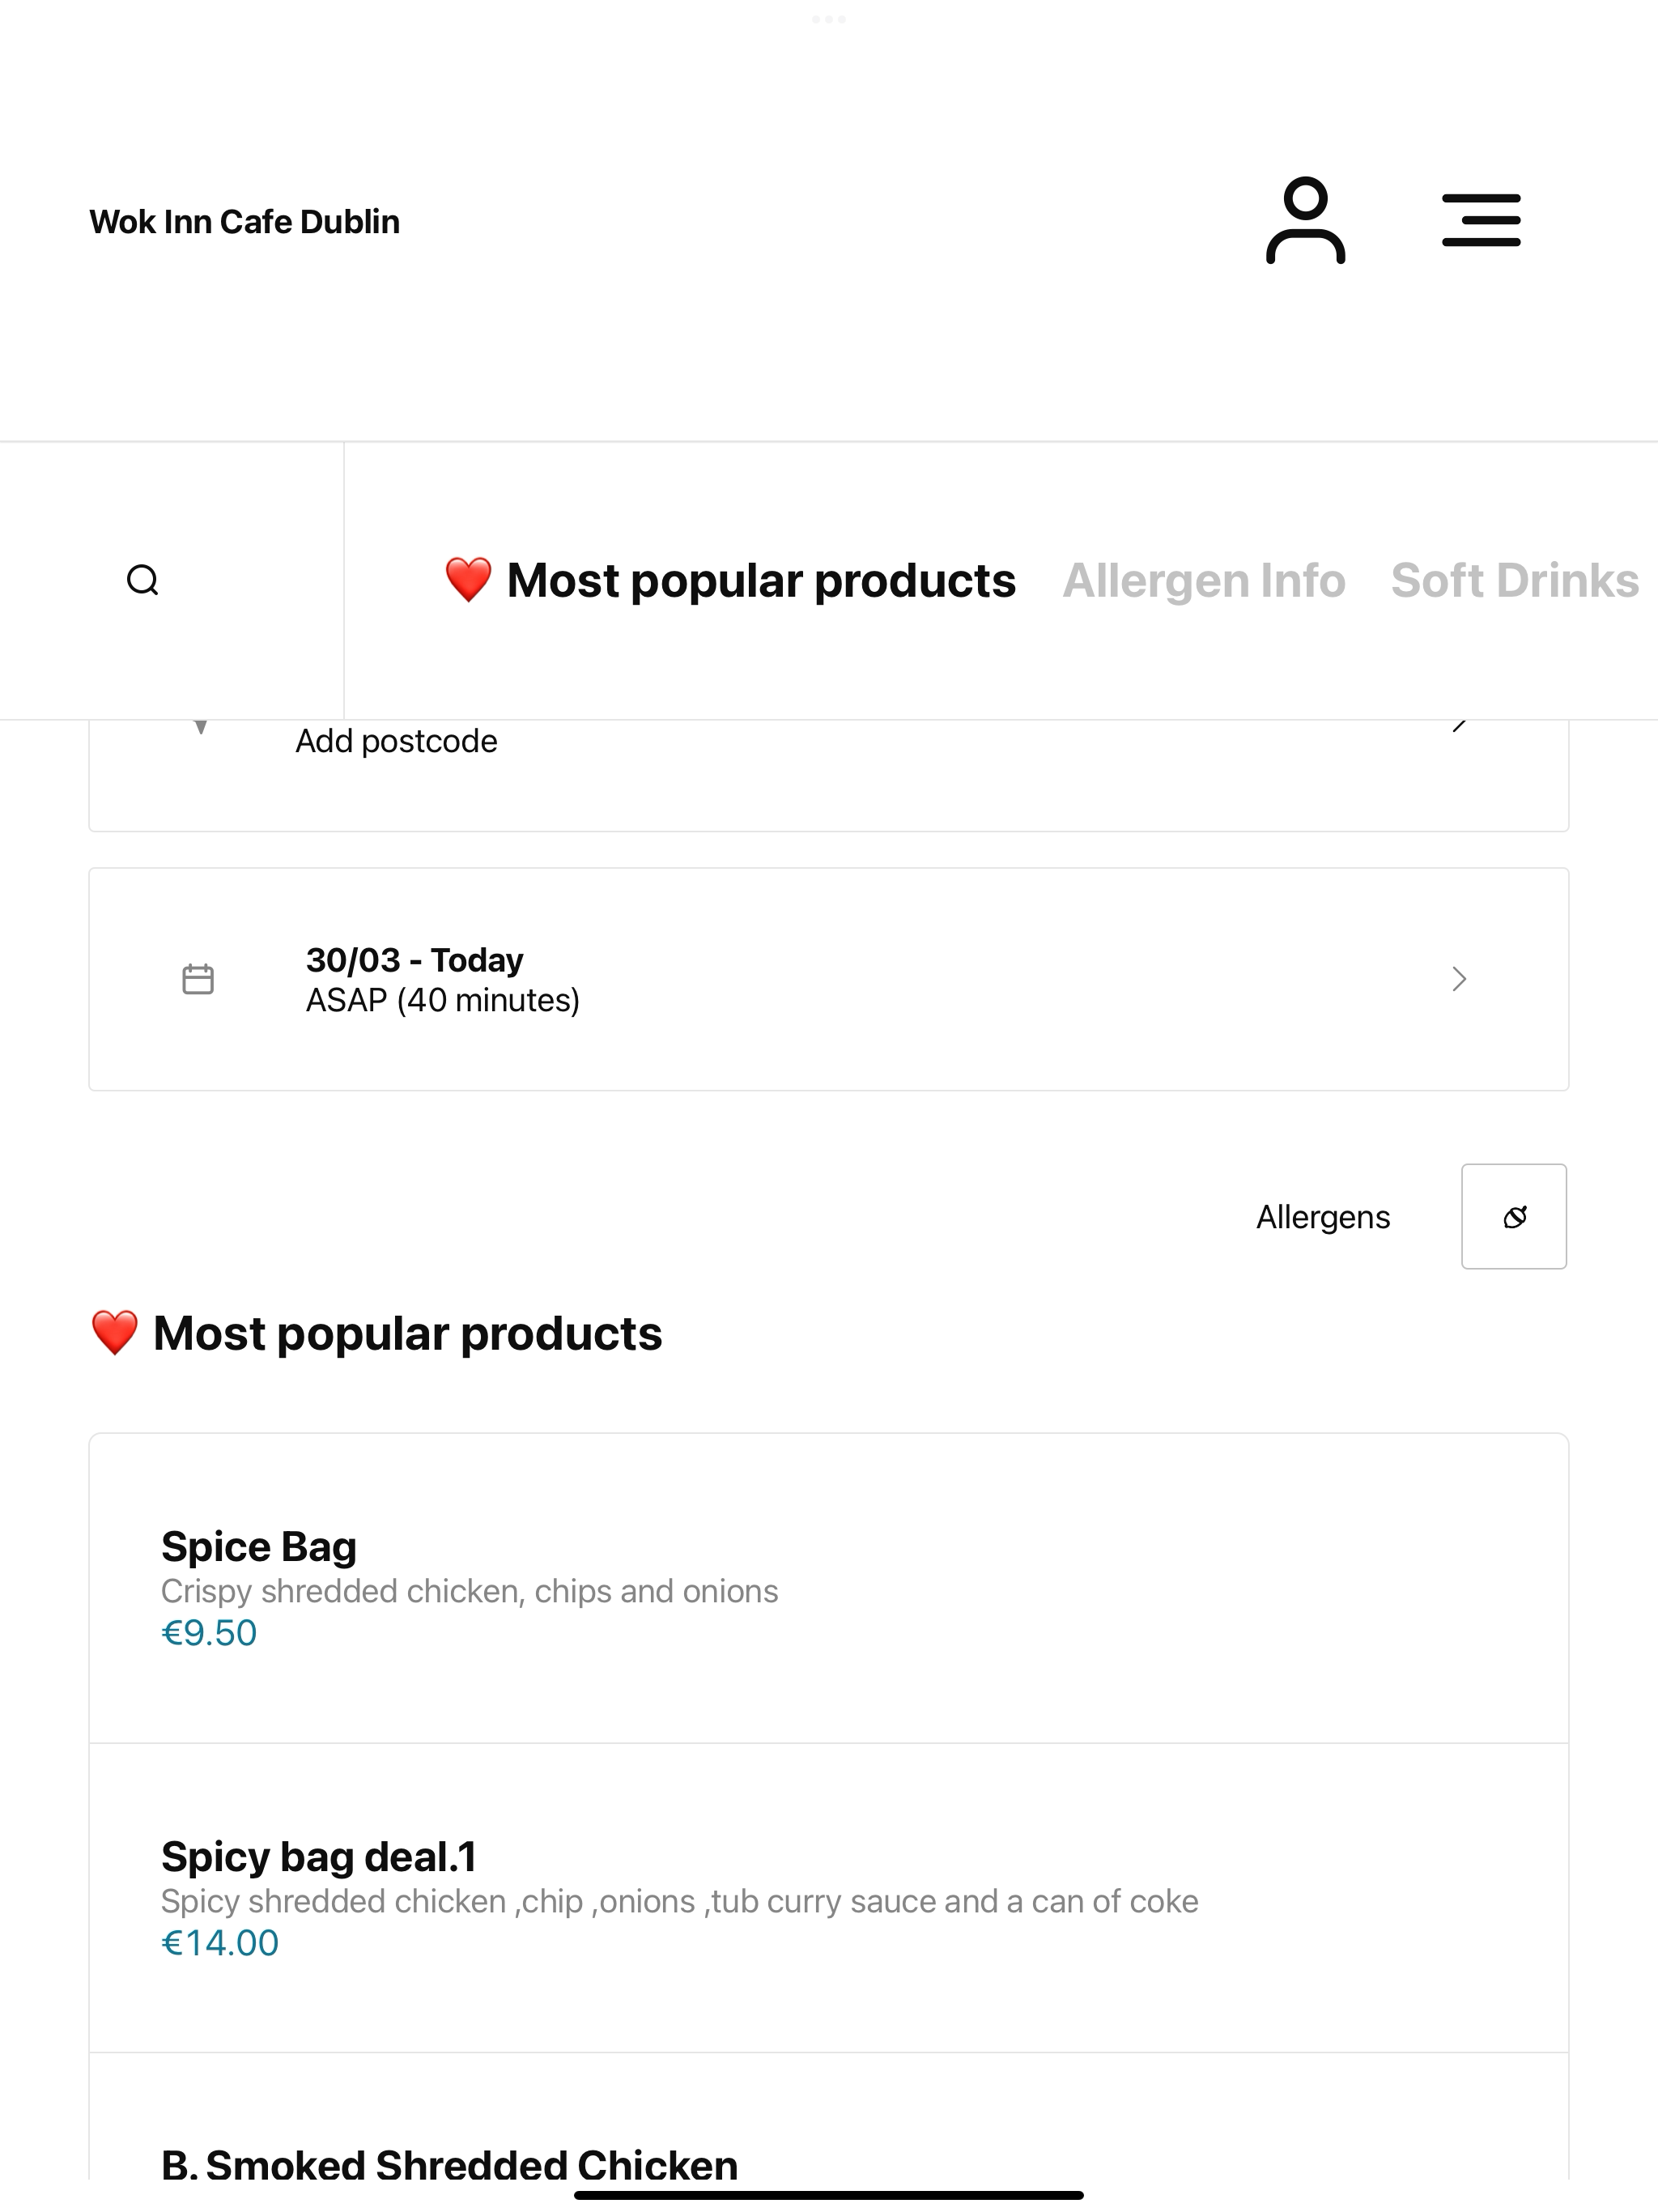
Task: Open the allergens filter icon button
Action: tap(1514, 1216)
